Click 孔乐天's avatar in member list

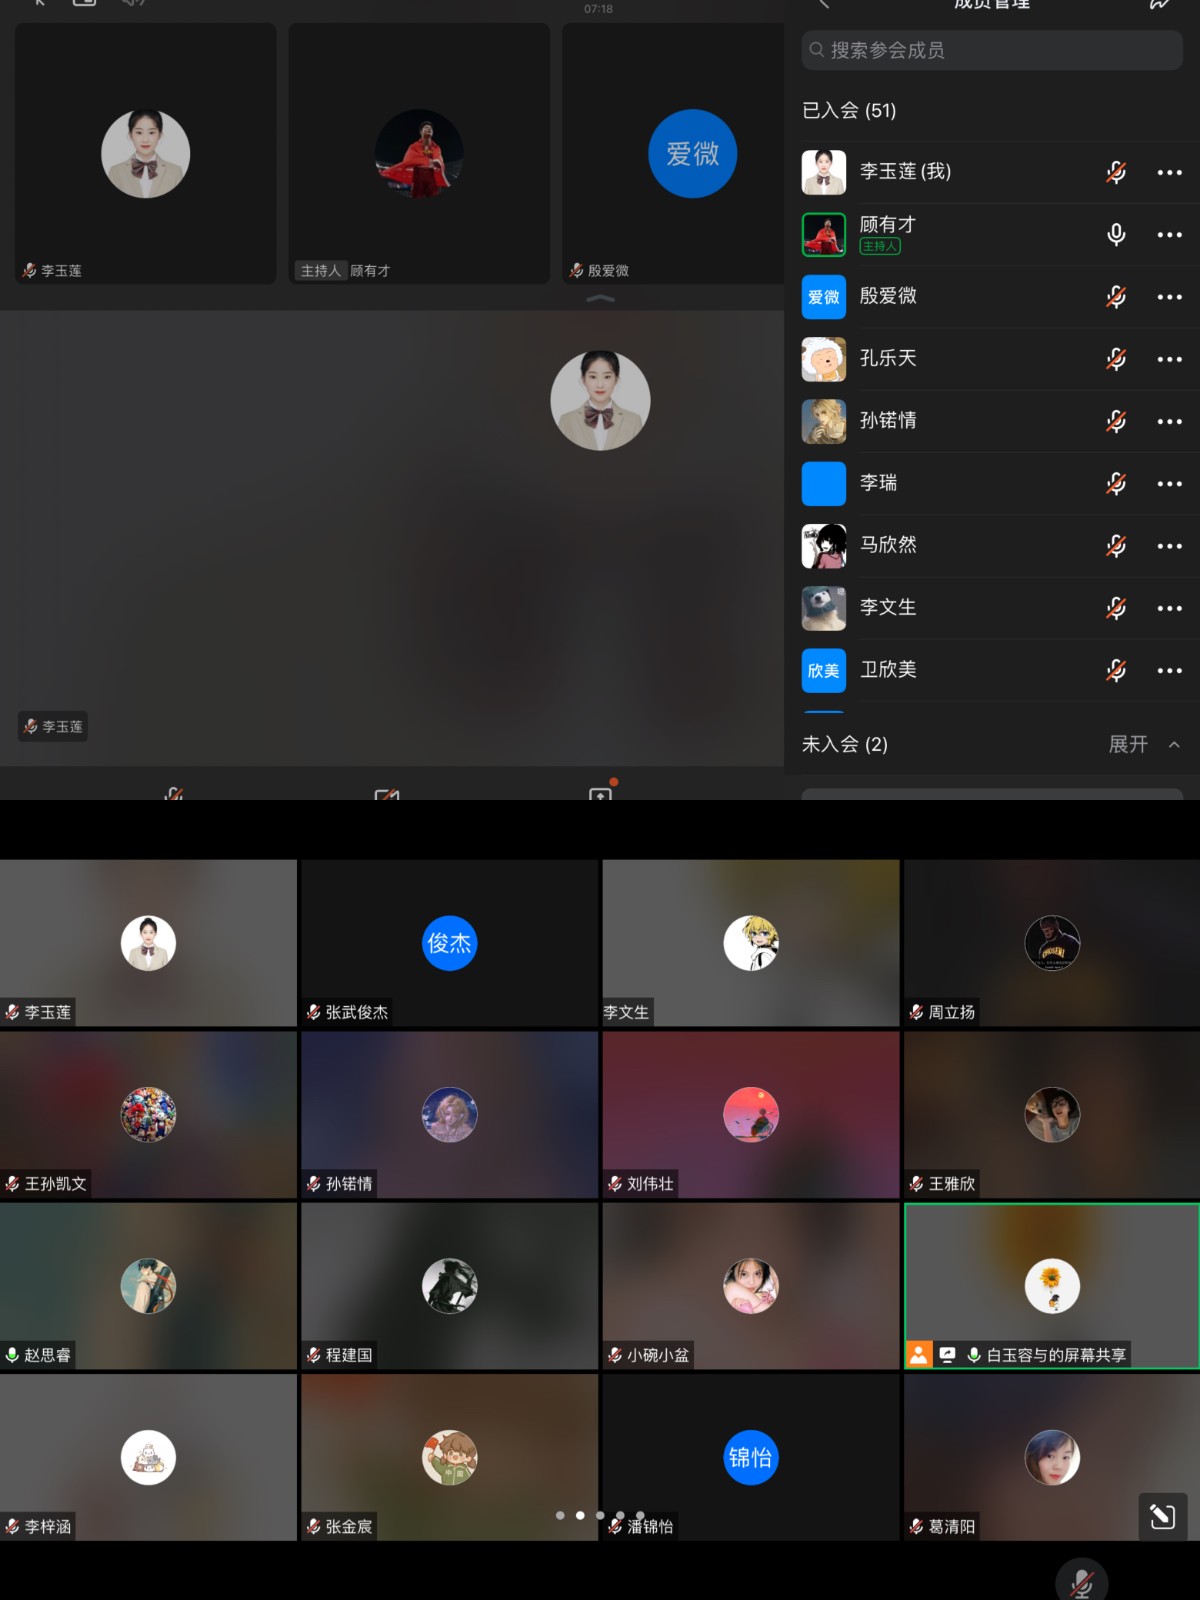824,359
